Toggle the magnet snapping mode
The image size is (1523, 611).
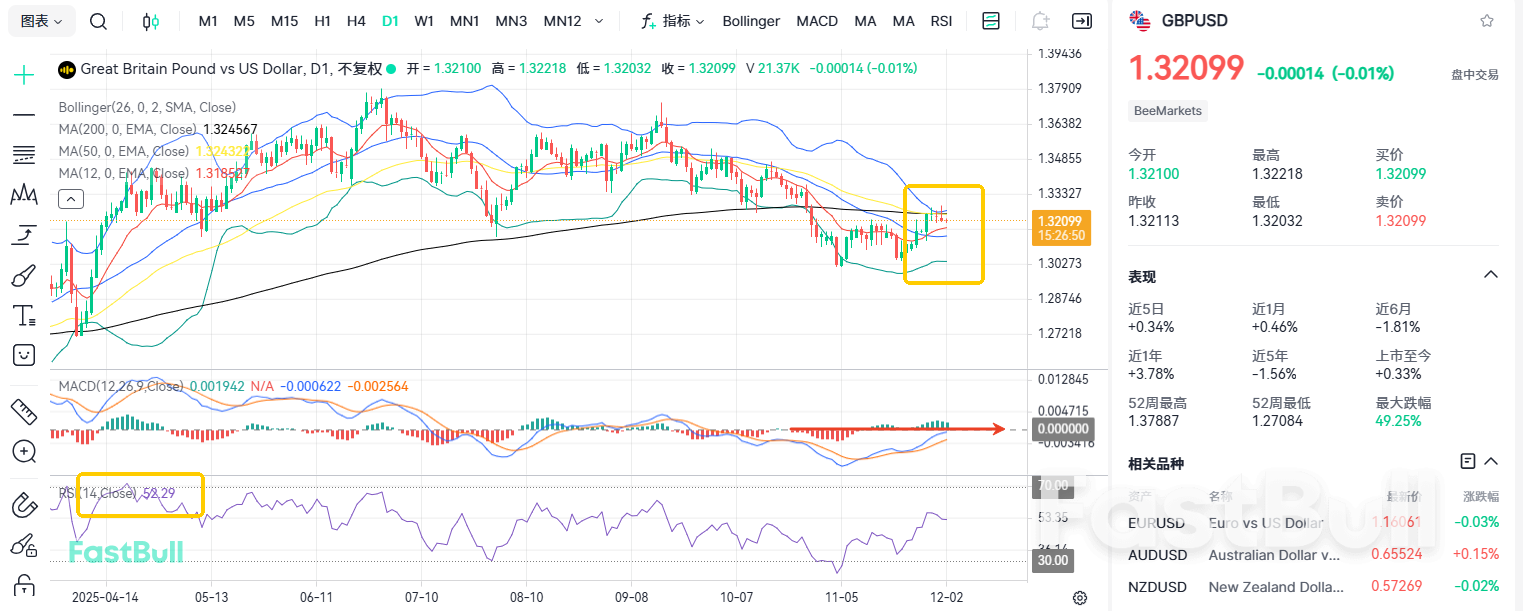pyautogui.click(x=23, y=505)
